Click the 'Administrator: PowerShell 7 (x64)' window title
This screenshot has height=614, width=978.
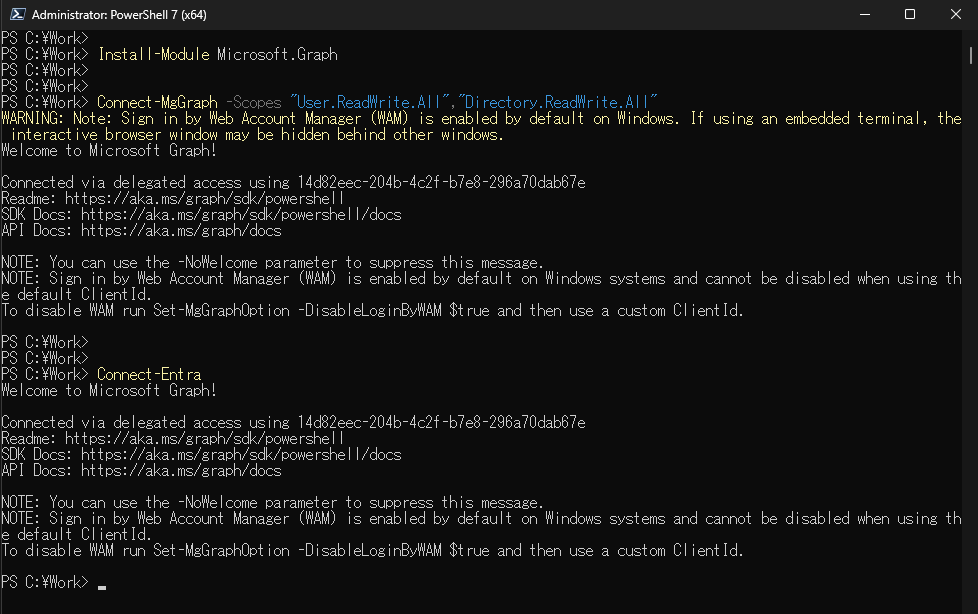[120, 15]
